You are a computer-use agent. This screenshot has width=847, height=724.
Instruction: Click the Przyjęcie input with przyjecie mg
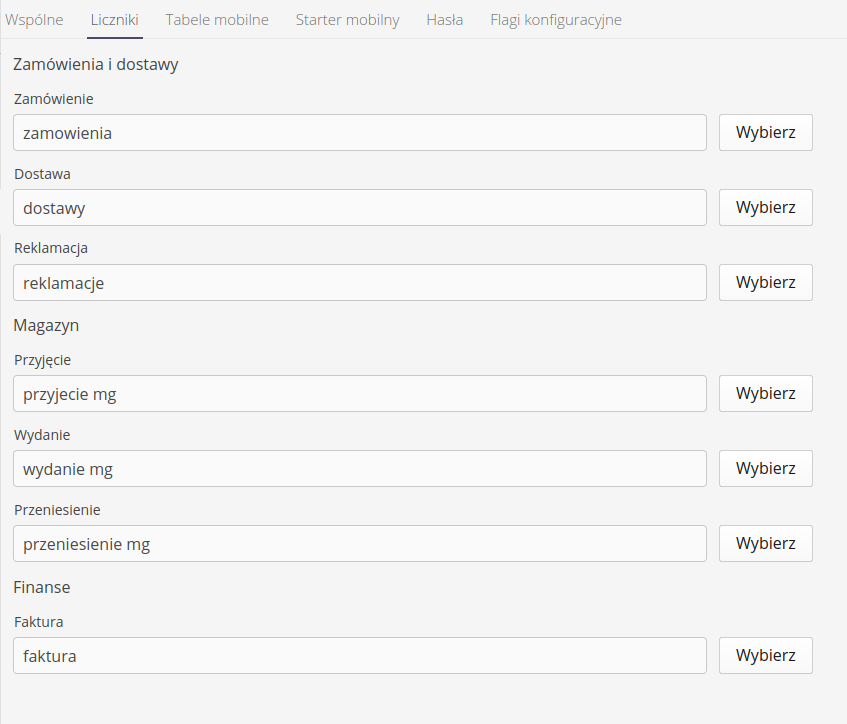click(360, 393)
